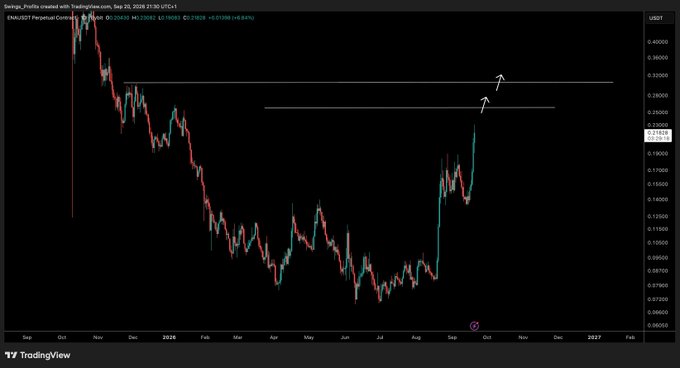Click the Apr label on time axis

tap(274, 337)
